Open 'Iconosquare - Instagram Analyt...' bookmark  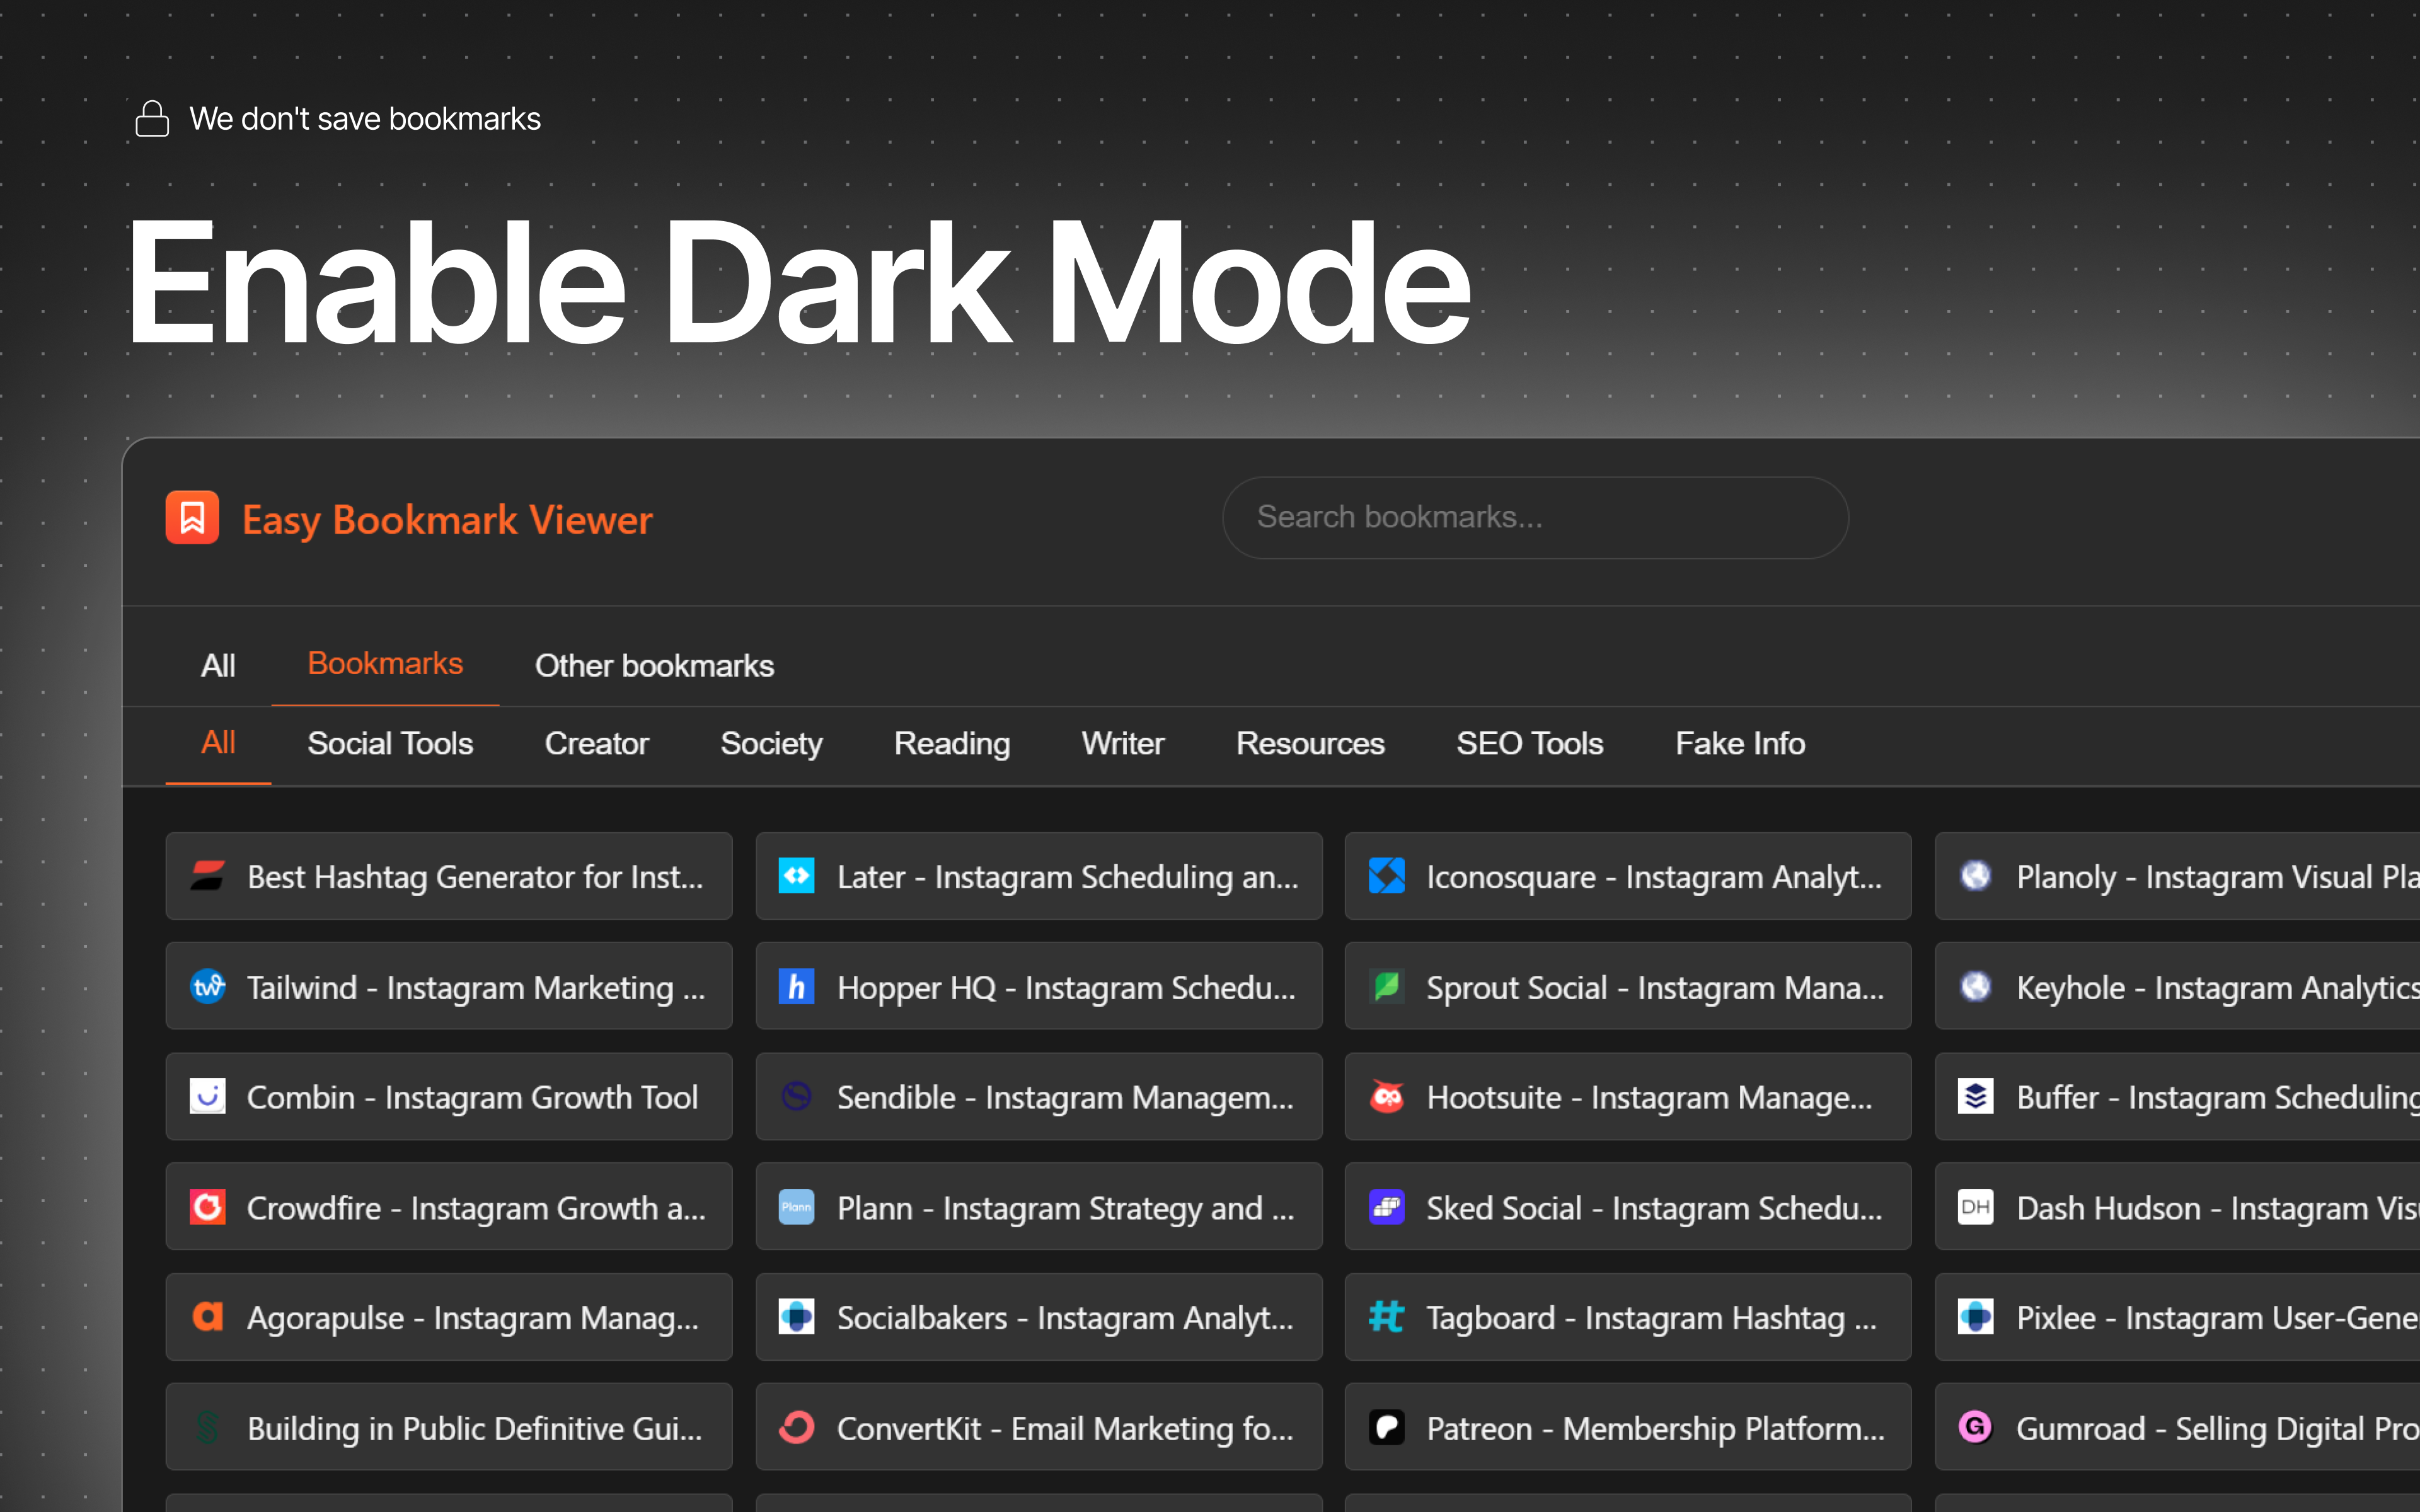pyautogui.click(x=1628, y=876)
